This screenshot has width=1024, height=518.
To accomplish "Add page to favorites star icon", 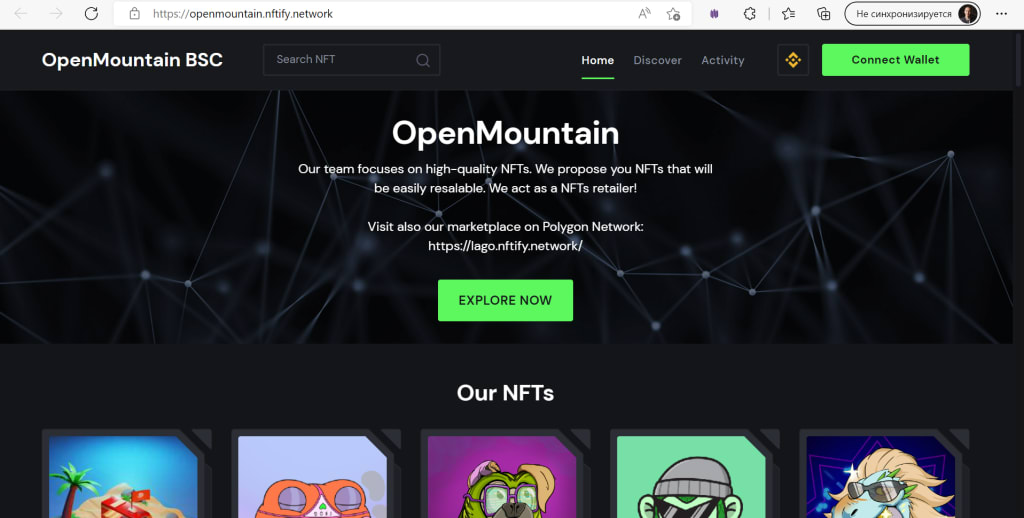I will coord(673,14).
